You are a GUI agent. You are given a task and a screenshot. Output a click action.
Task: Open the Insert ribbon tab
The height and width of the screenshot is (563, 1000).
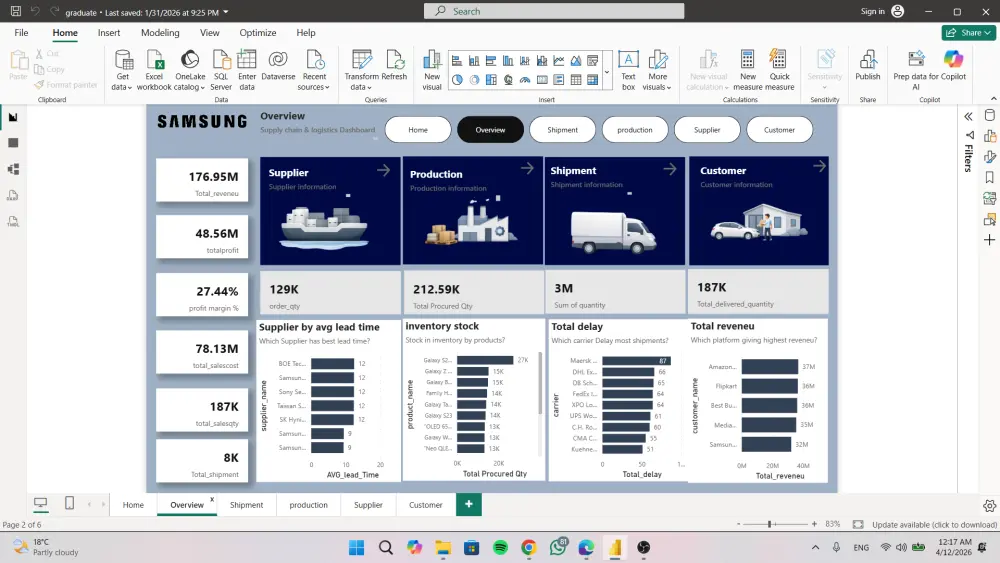pyautogui.click(x=109, y=33)
